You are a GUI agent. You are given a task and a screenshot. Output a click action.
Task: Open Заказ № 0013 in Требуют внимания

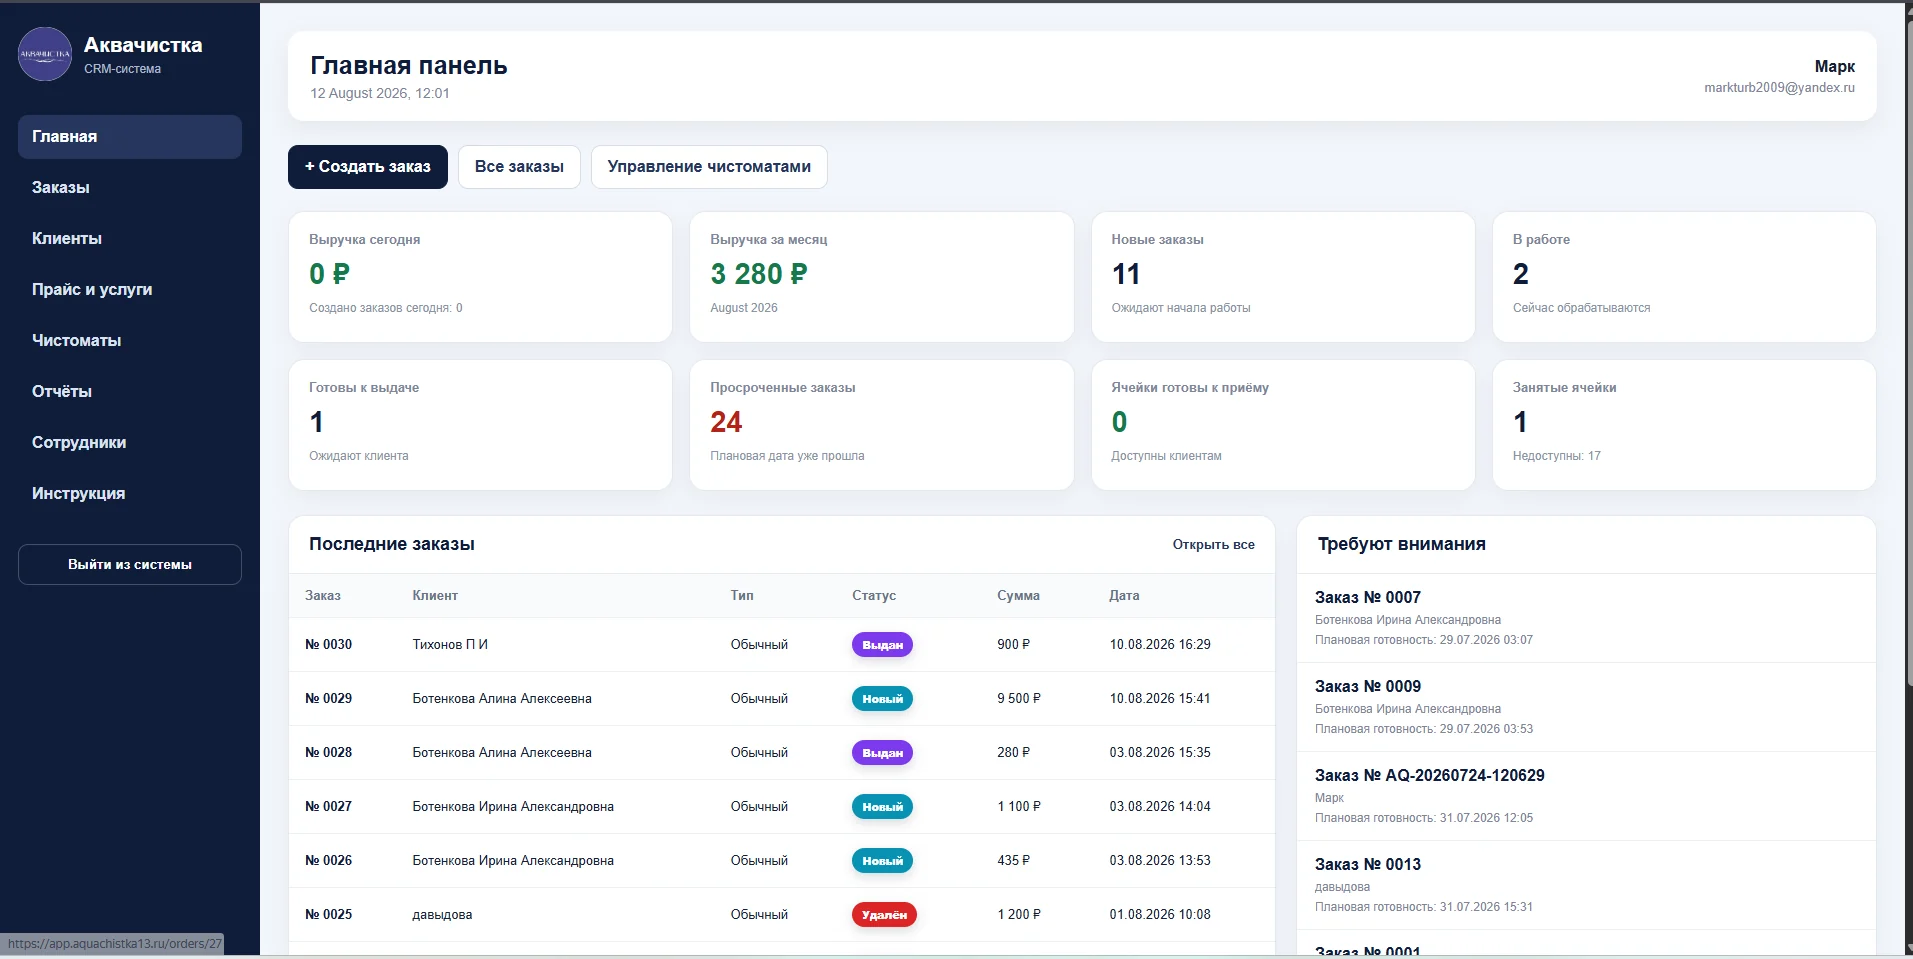pyautogui.click(x=1586, y=885)
